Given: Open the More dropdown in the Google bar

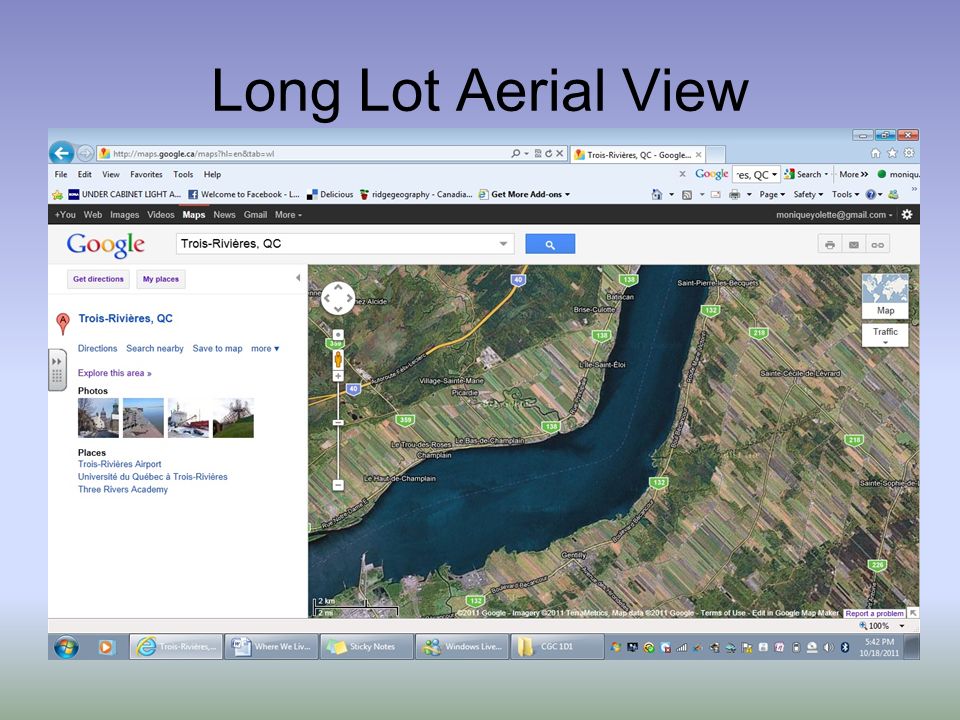Looking at the screenshot, I should click(288, 215).
